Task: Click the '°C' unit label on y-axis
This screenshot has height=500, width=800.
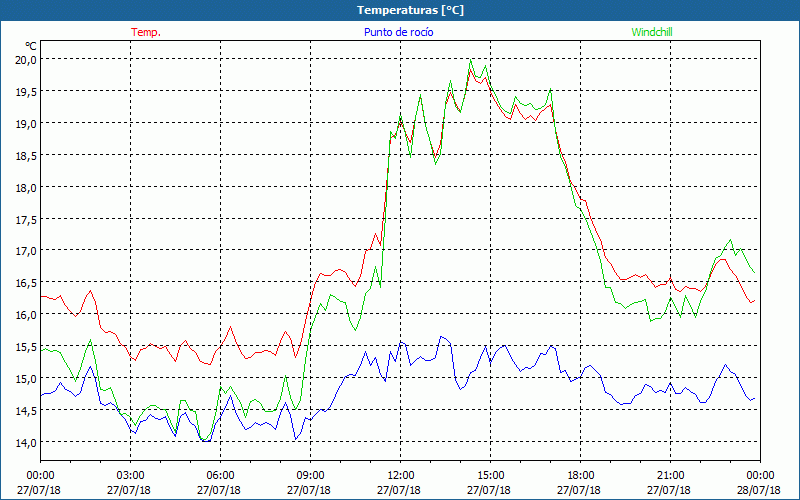Action: pyautogui.click(x=31, y=46)
